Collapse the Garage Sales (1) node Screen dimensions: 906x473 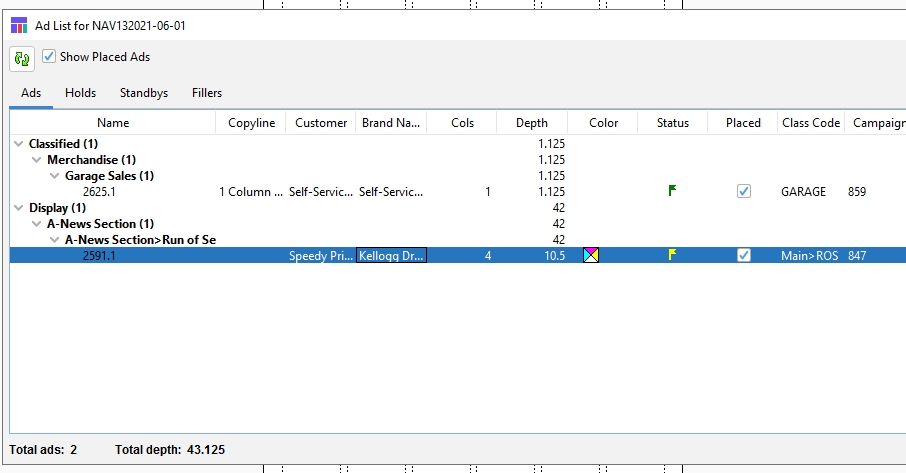point(55,176)
